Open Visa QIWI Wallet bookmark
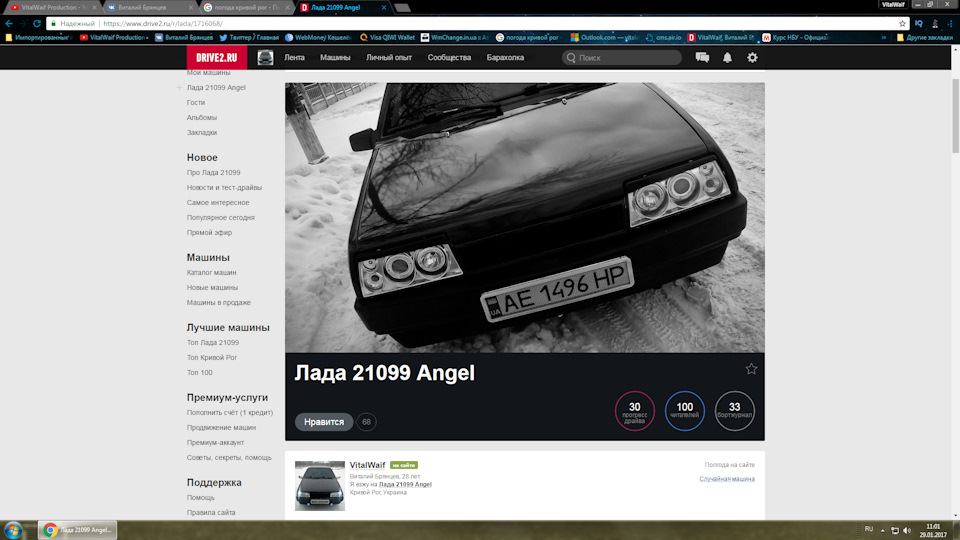The image size is (960, 540). 388,37
